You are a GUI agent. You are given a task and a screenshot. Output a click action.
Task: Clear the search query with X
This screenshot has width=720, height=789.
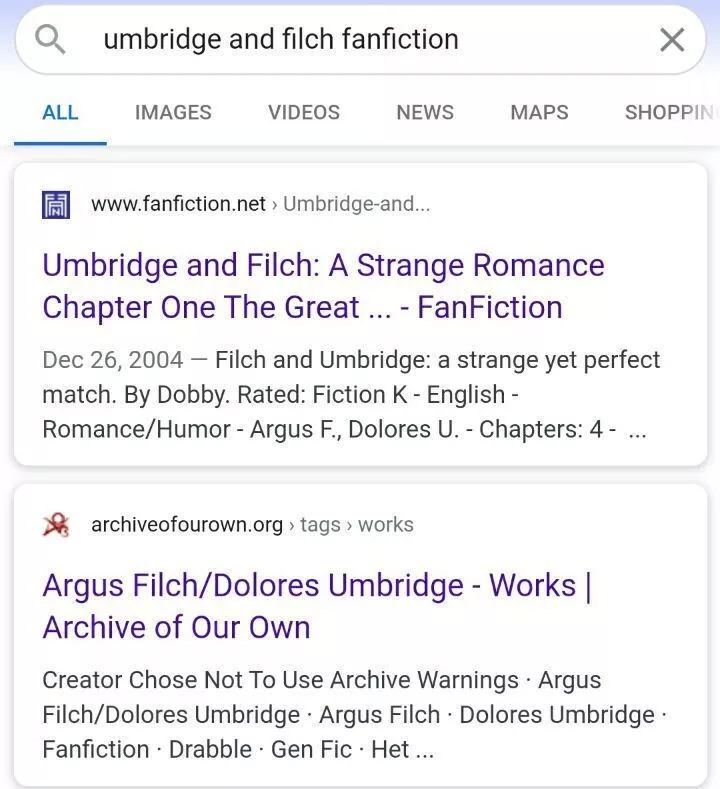pos(672,40)
